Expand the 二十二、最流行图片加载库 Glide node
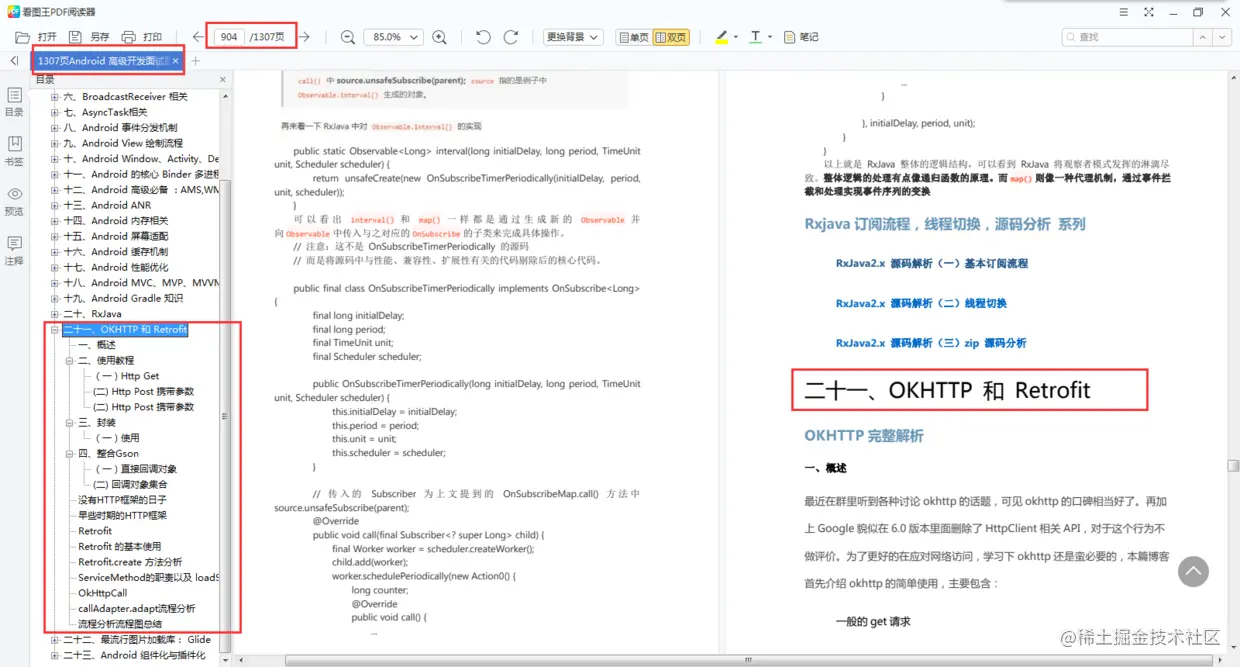The image size is (1240, 667). coord(55,639)
